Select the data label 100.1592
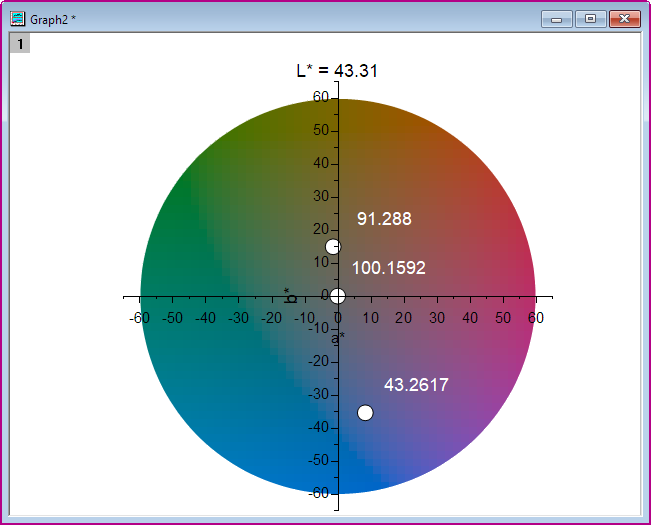Viewport: 651px width, 525px height. point(389,268)
